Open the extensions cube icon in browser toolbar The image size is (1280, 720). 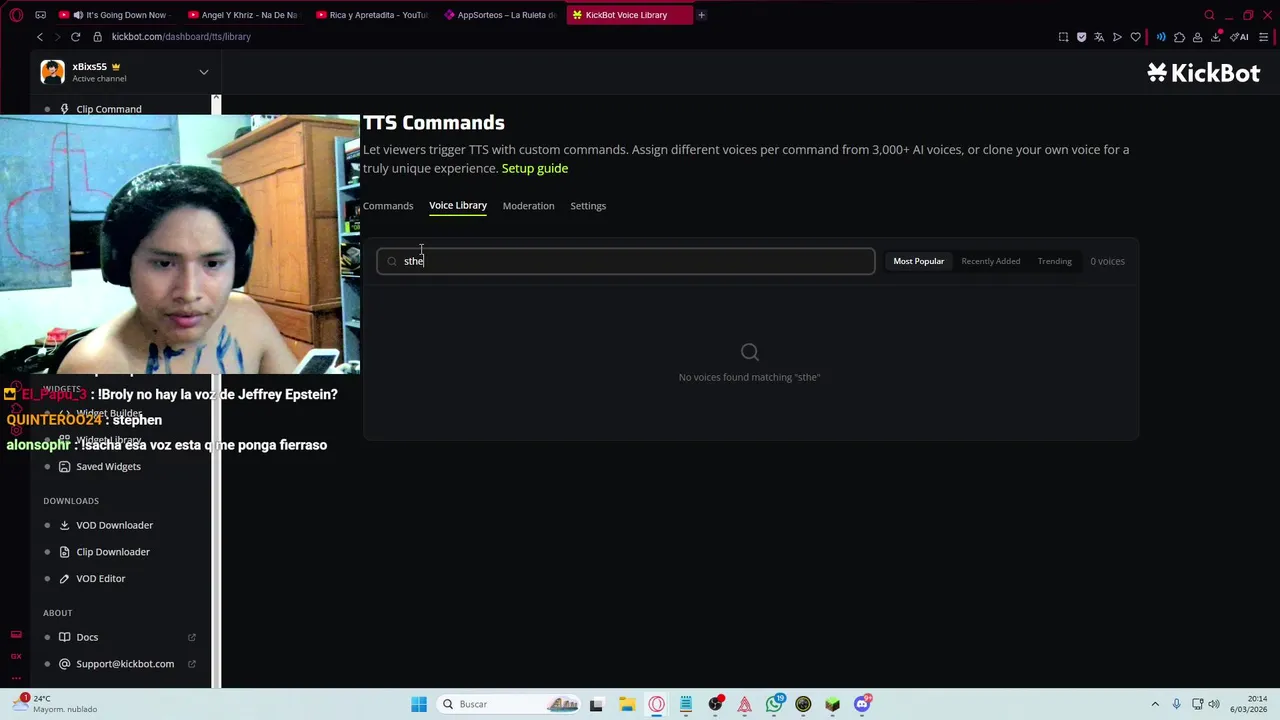pos(1179,37)
